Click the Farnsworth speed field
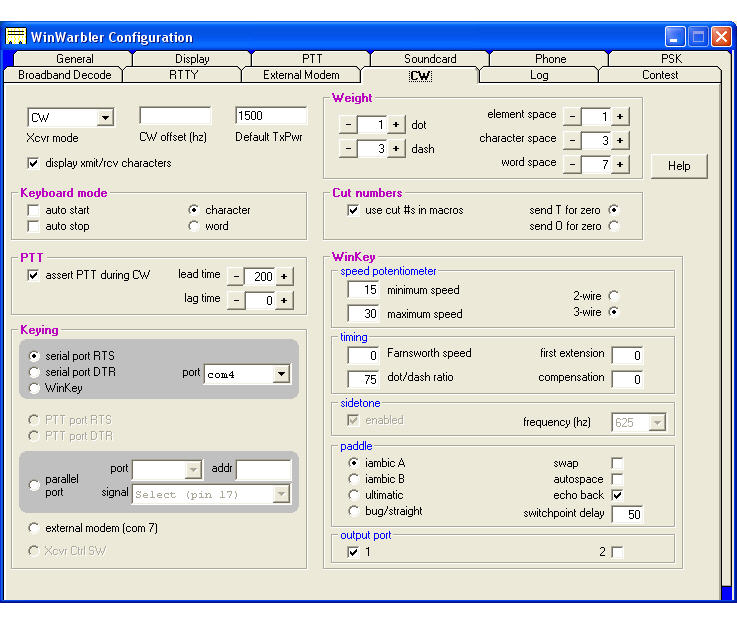The width and height of the screenshot is (737, 630). 363,355
